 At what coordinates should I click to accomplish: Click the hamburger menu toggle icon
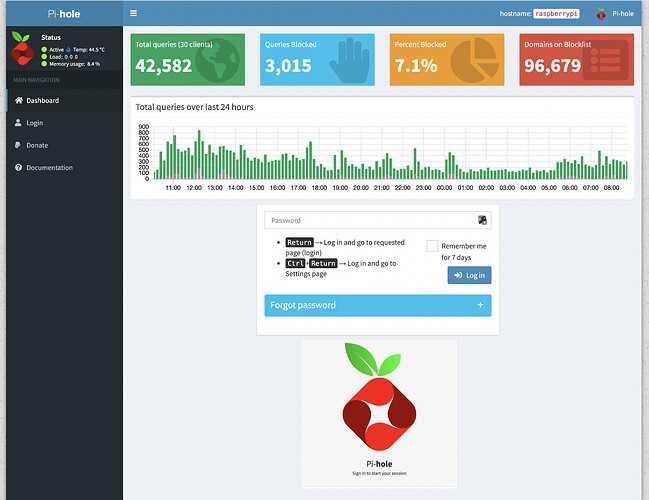pyautogui.click(x=134, y=13)
